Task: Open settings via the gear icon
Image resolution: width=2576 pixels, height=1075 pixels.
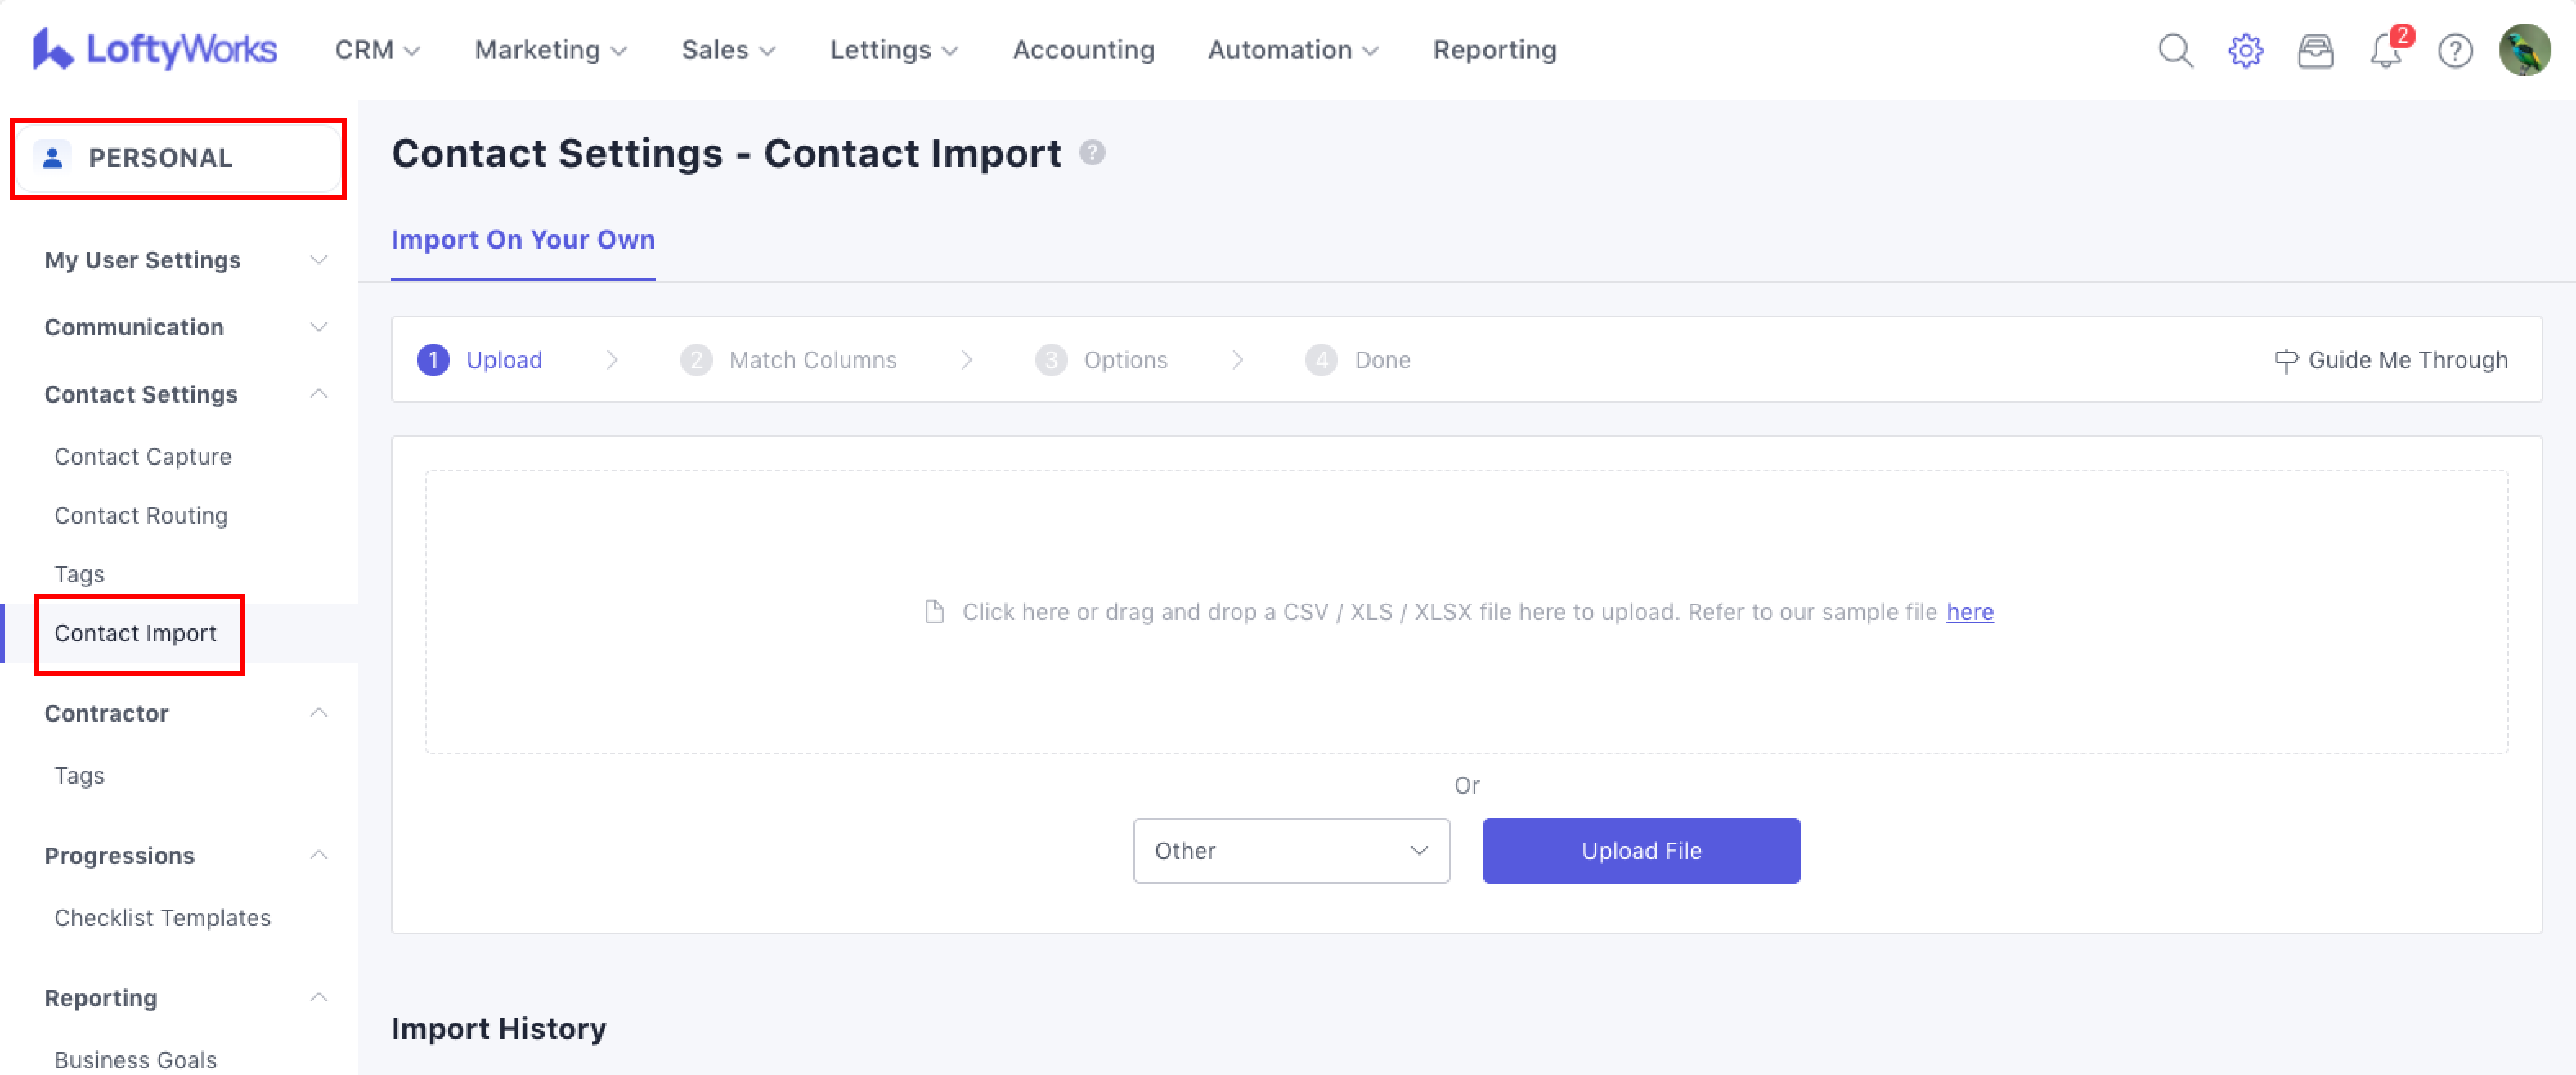Action: (2245, 50)
